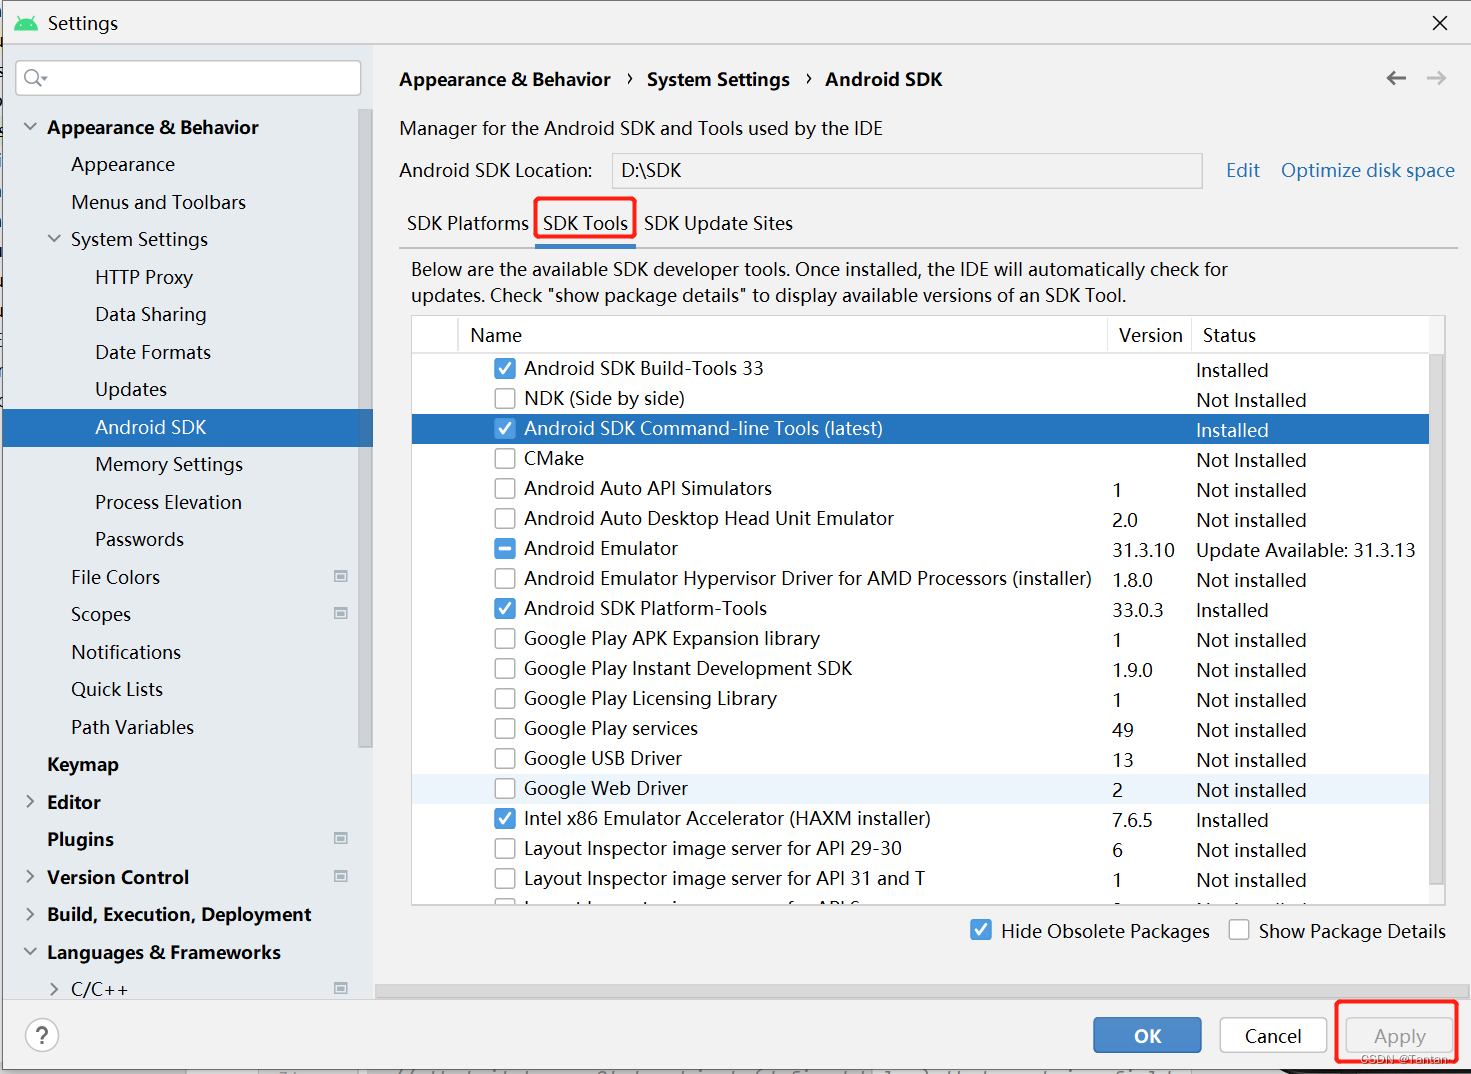Open Date Formats settings
1471x1074 pixels.
pyautogui.click(x=153, y=352)
